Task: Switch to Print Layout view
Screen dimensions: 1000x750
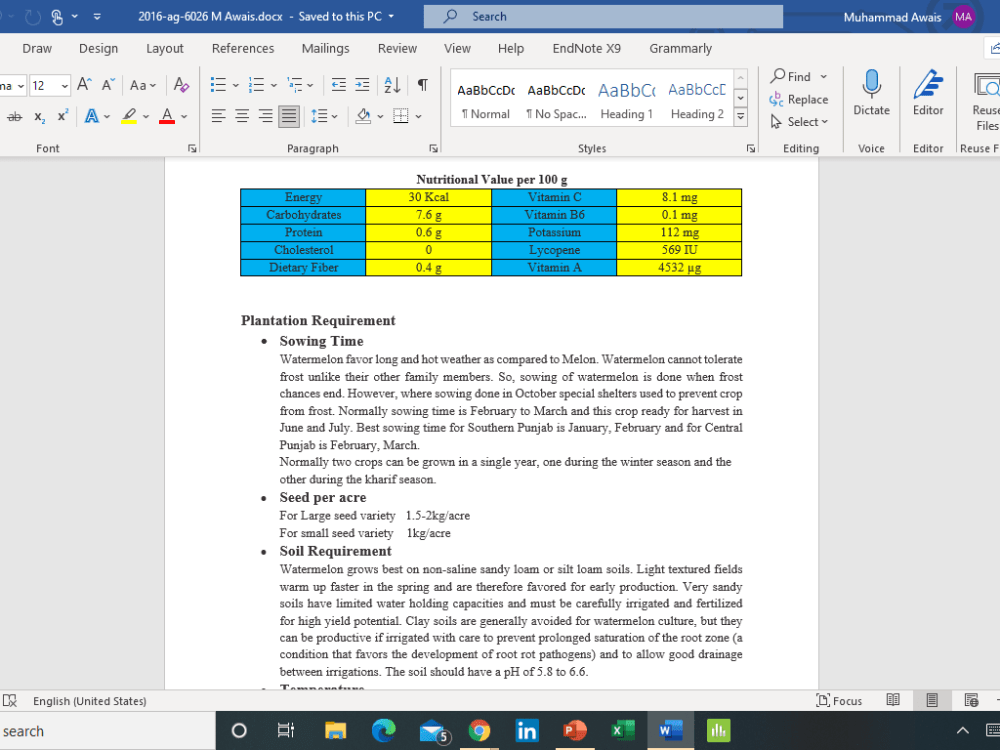Action: pyautogui.click(x=932, y=700)
